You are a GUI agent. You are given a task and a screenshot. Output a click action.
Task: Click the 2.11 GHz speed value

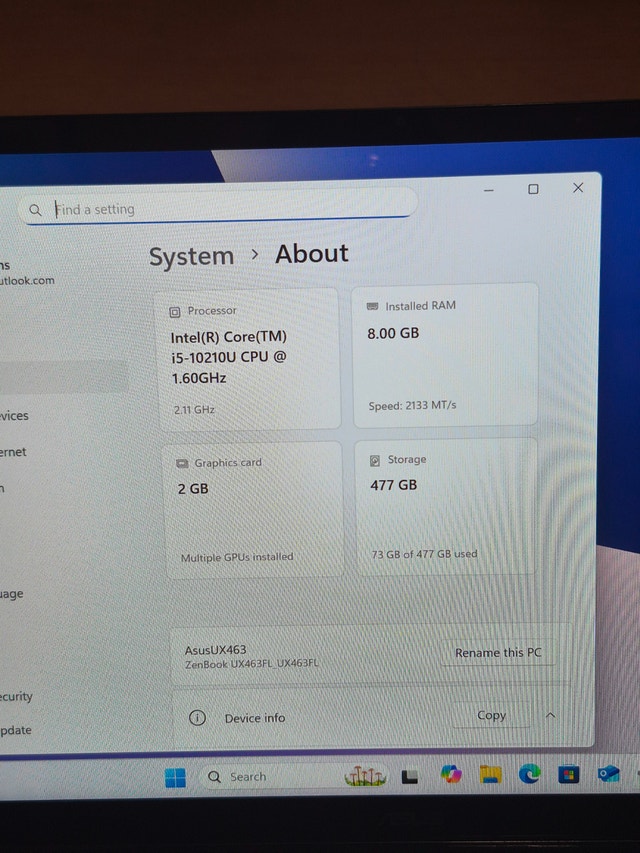tap(194, 410)
